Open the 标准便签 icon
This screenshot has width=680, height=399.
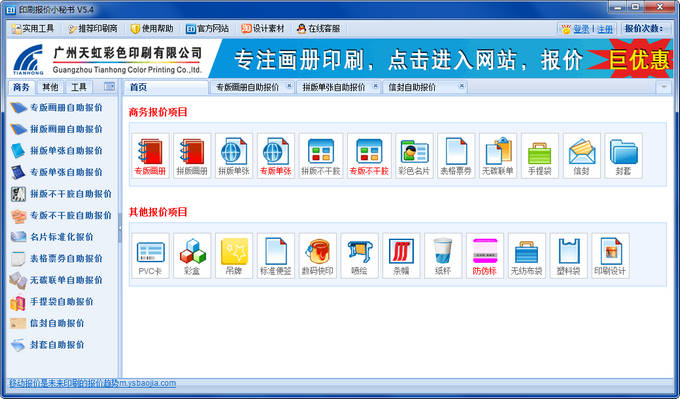(x=276, y=256)
